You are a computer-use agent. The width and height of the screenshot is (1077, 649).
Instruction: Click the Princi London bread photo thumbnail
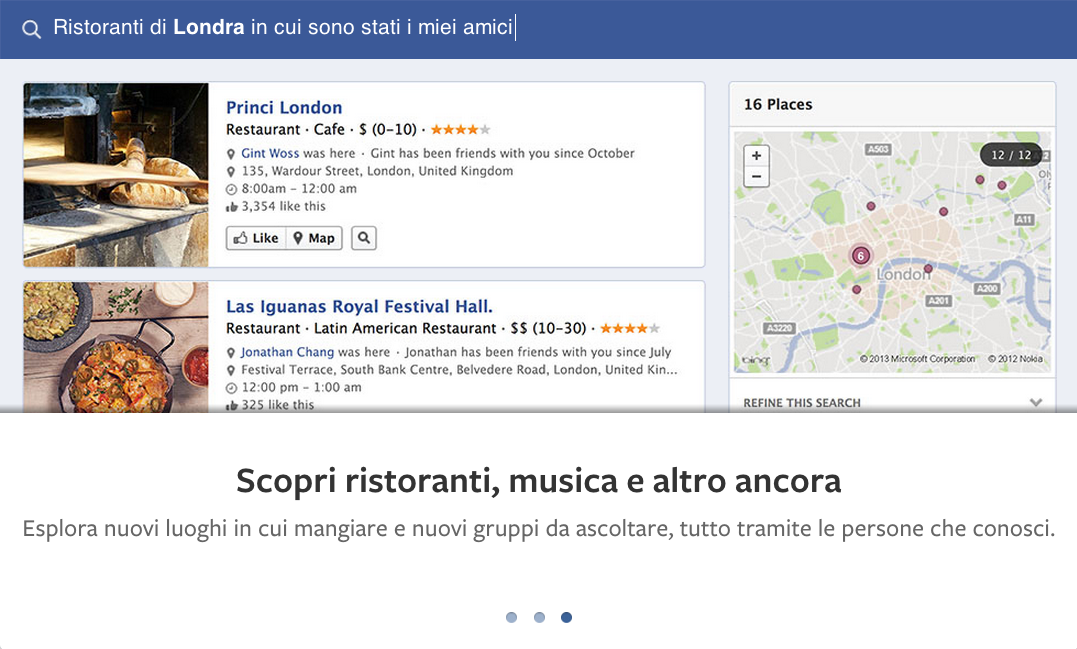pyautogui.click(x=116, y=174)
